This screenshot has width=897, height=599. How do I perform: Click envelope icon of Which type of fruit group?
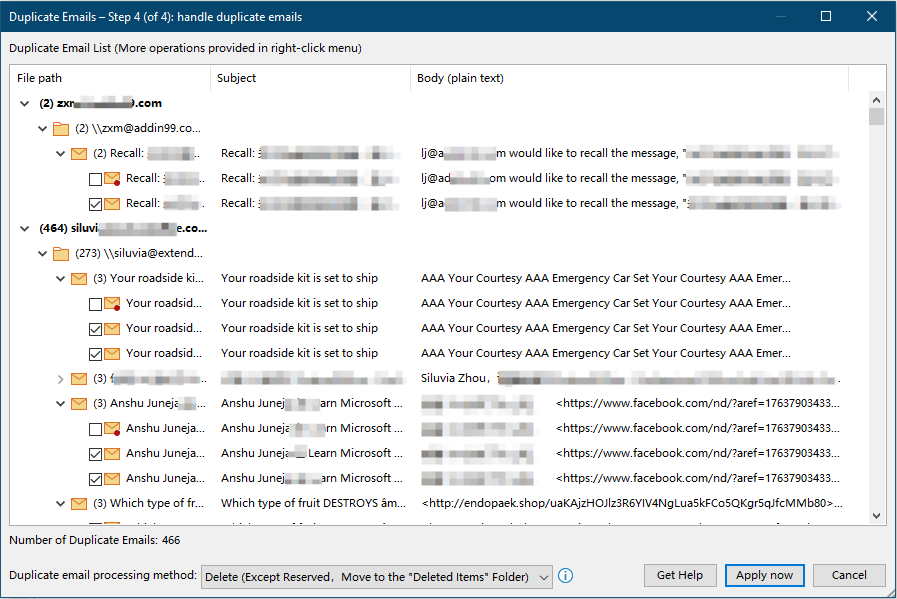click(79, 504)
